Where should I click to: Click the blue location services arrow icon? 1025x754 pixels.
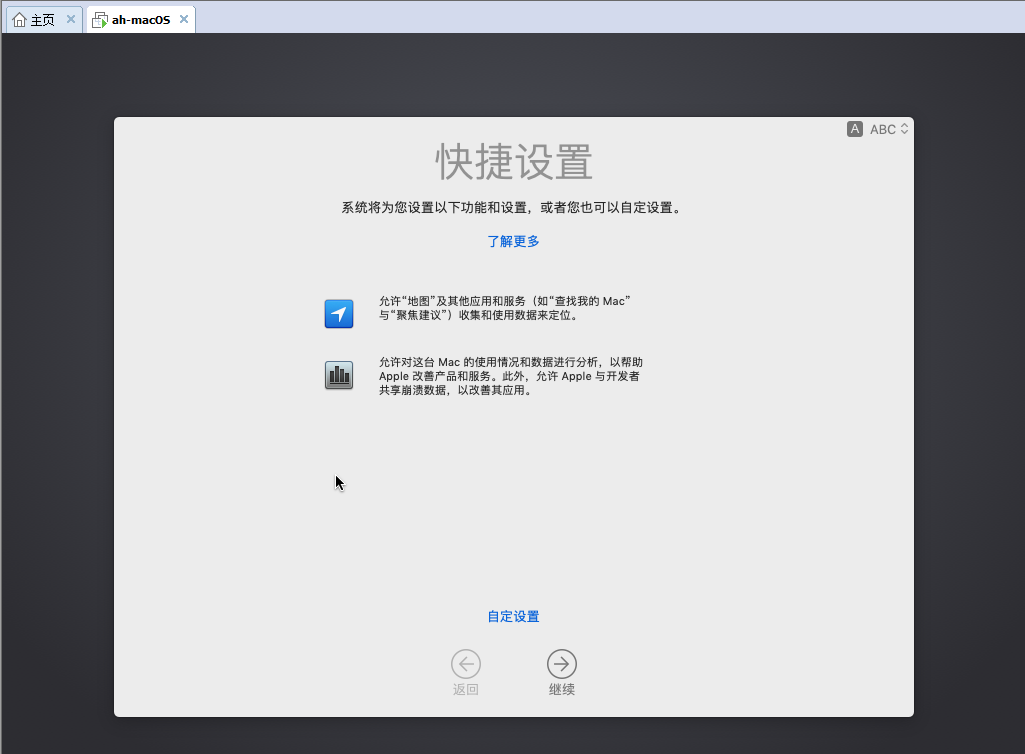tap(339, 314)
